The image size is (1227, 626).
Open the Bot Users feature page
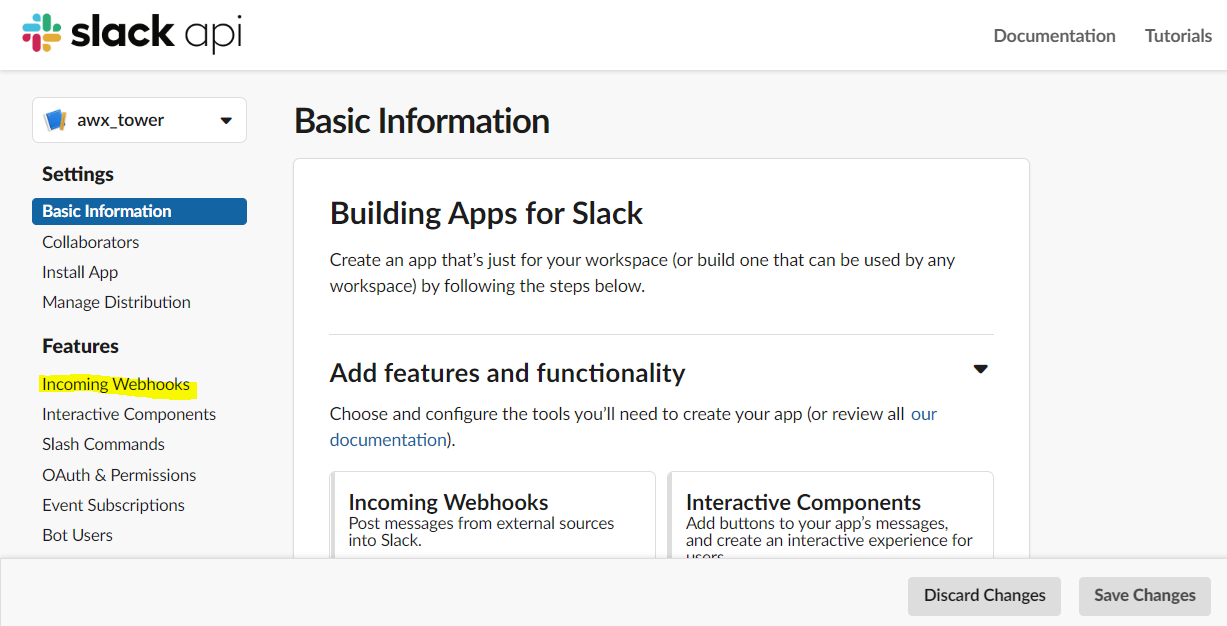pyautogui.click(x=77, y=535)
